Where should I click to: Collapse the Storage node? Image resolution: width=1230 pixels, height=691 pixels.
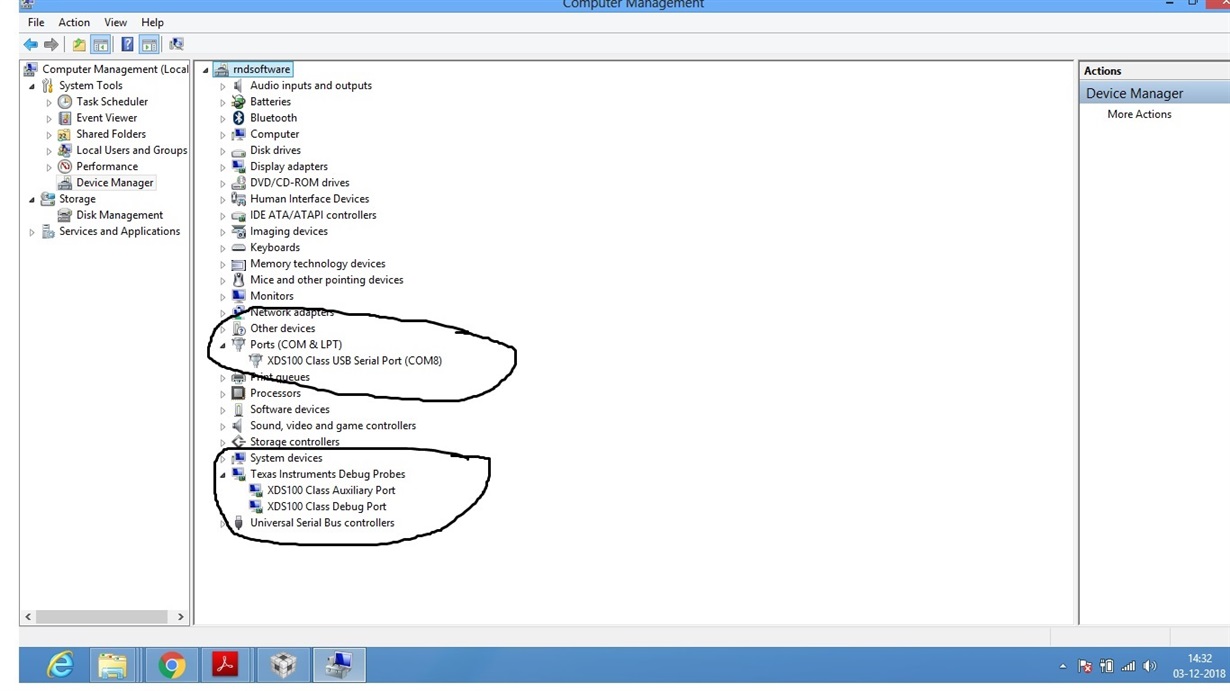32,200
